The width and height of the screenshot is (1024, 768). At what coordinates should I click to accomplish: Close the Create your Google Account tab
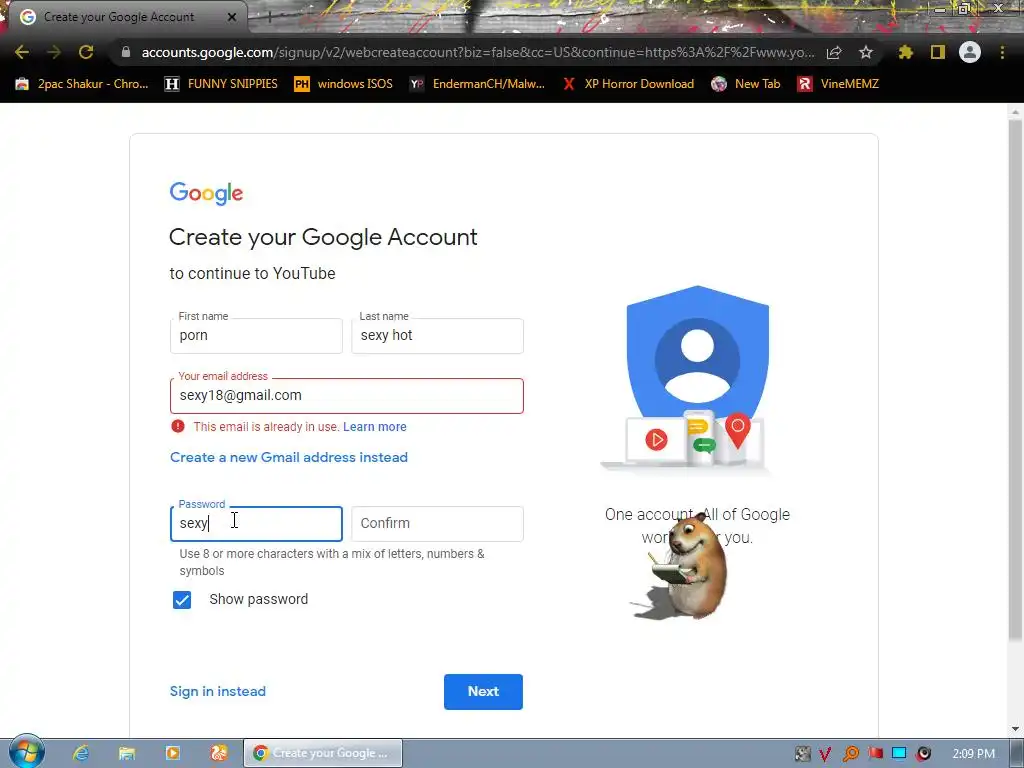coord(232,17)
